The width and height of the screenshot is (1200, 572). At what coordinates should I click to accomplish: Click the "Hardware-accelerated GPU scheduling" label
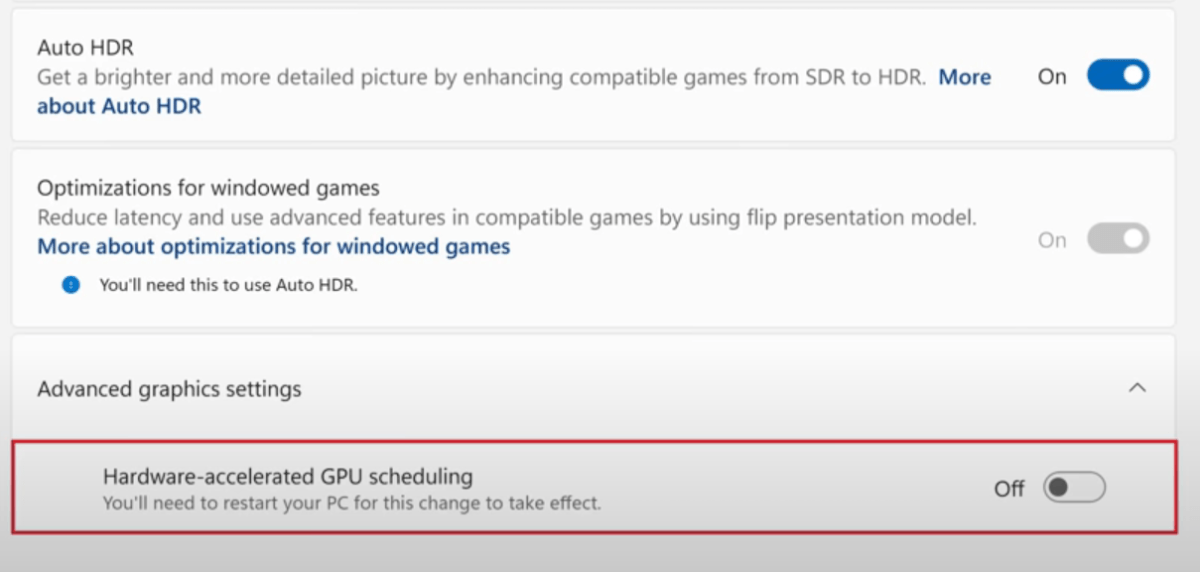(x=287, y=476)
